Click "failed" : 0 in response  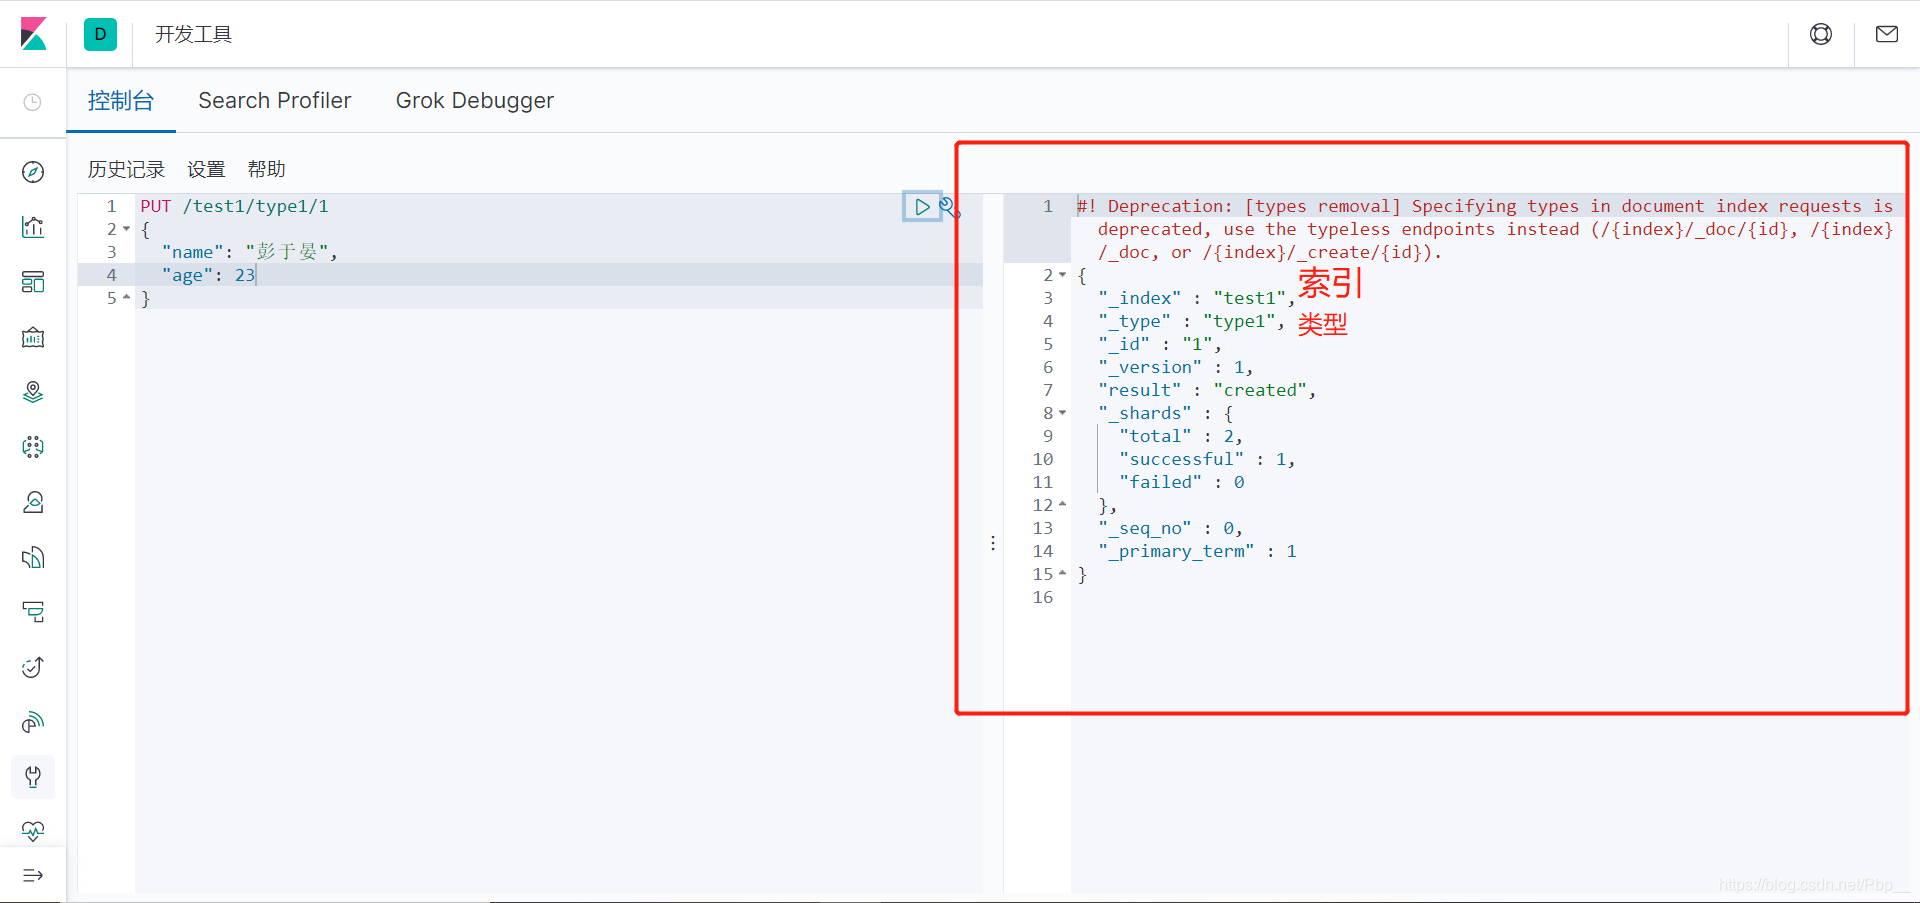point(1181,482)
